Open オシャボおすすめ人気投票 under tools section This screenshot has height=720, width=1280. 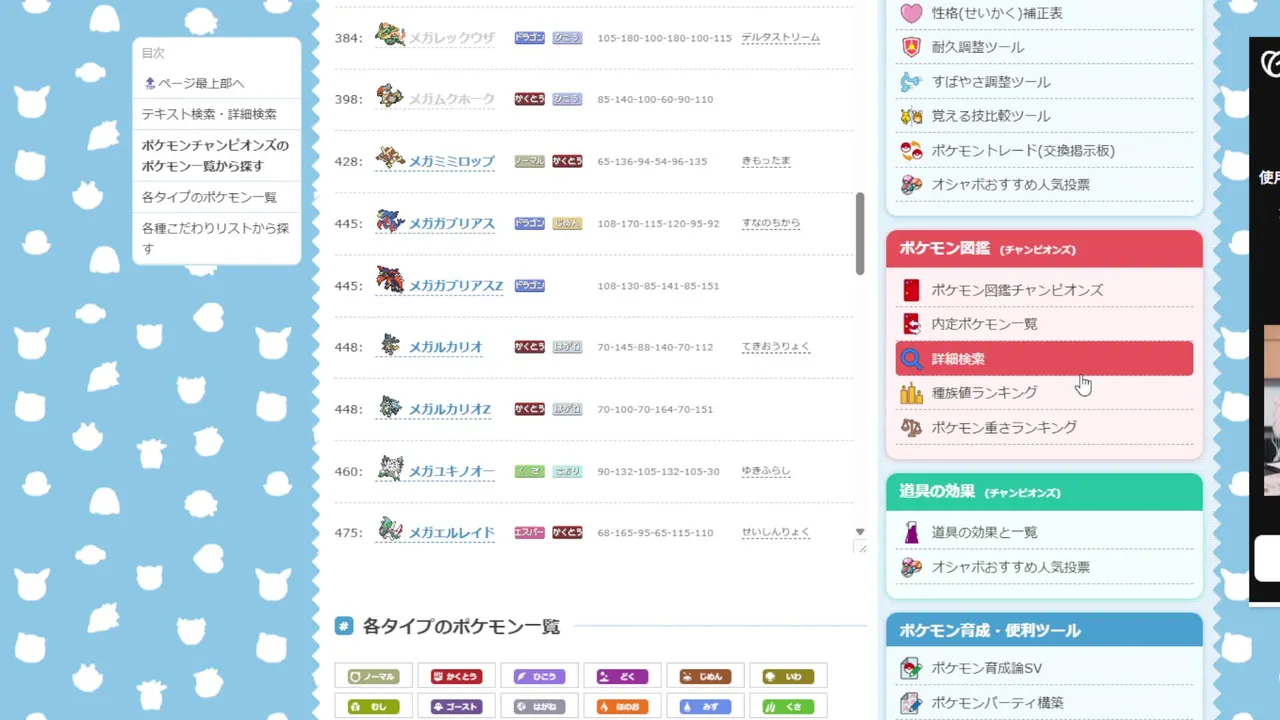click(x=1011, y=185)
